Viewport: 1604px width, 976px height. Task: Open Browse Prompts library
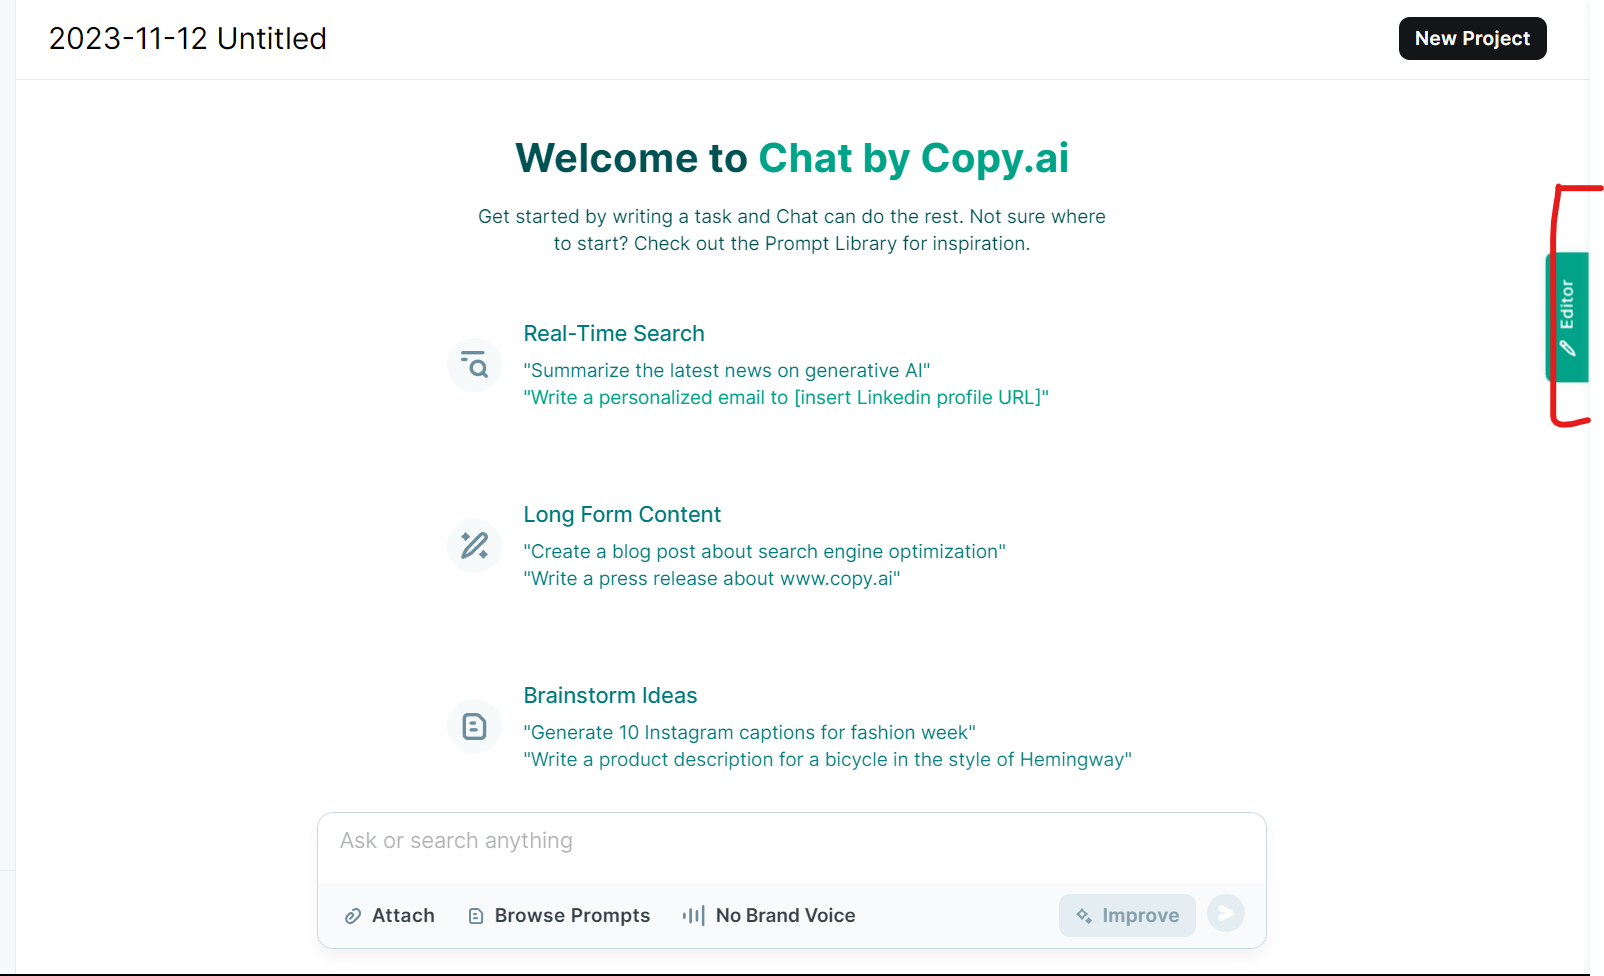click(x=559, y=916)
